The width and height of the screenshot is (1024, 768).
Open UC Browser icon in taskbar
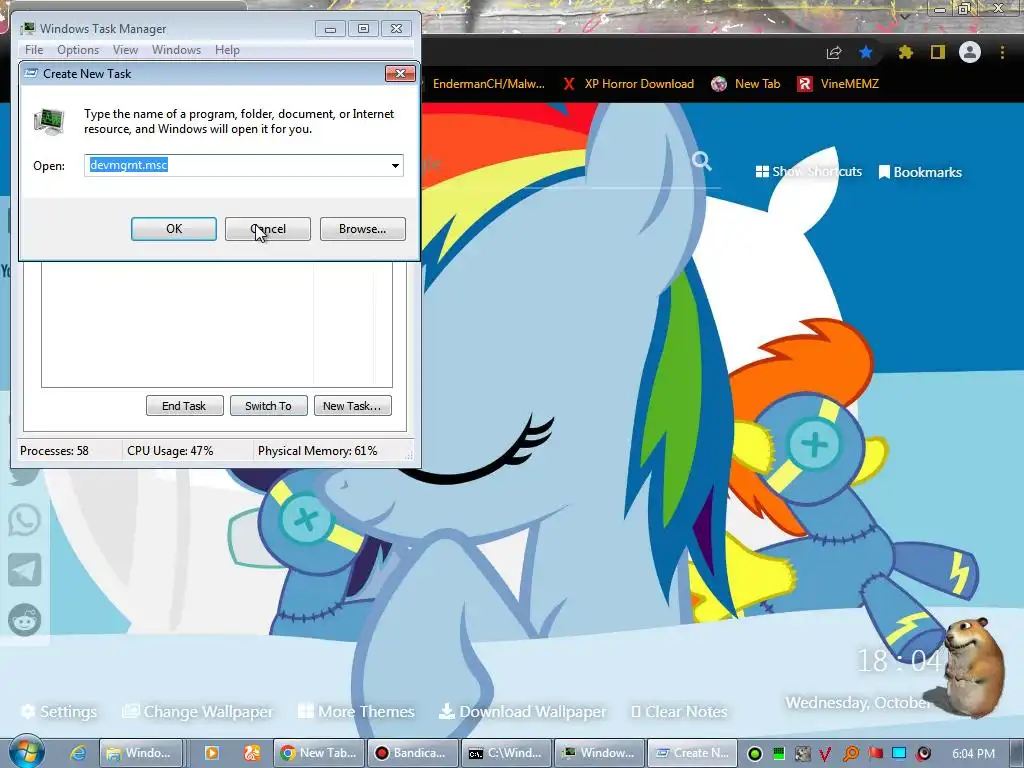252,753
